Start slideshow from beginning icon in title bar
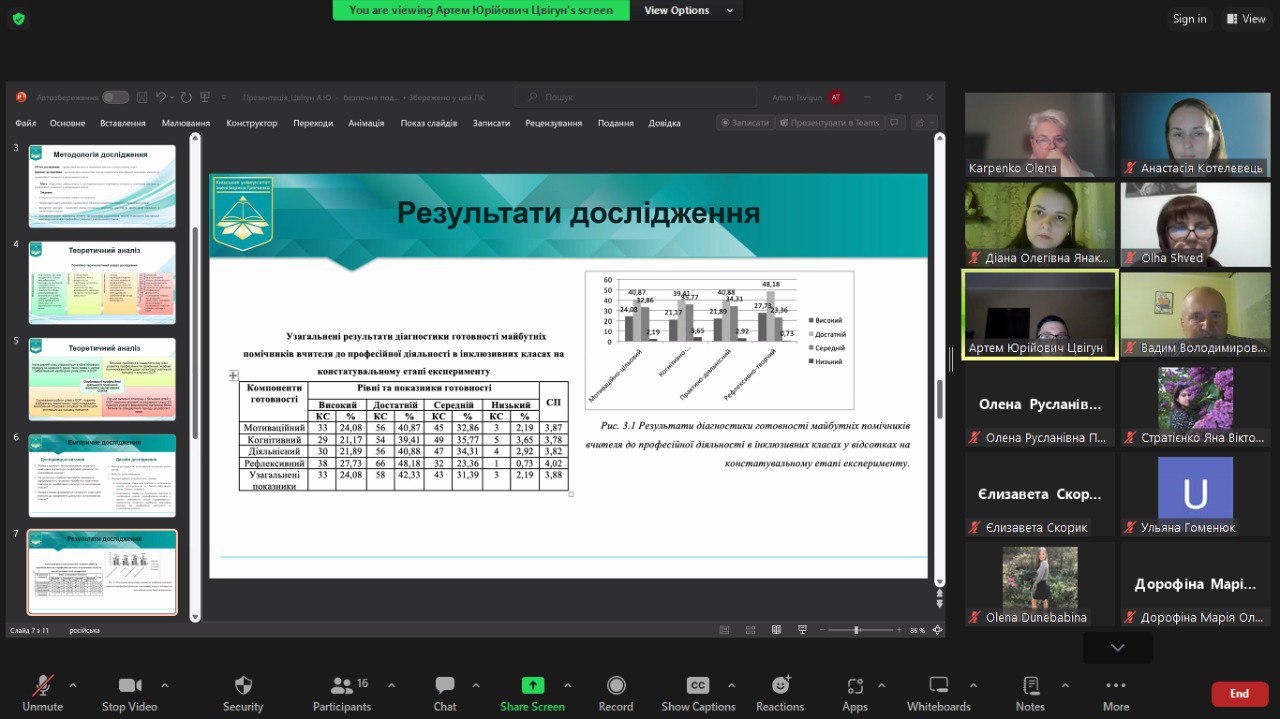This screenshot has width=1280, height=719. (205, 97)
